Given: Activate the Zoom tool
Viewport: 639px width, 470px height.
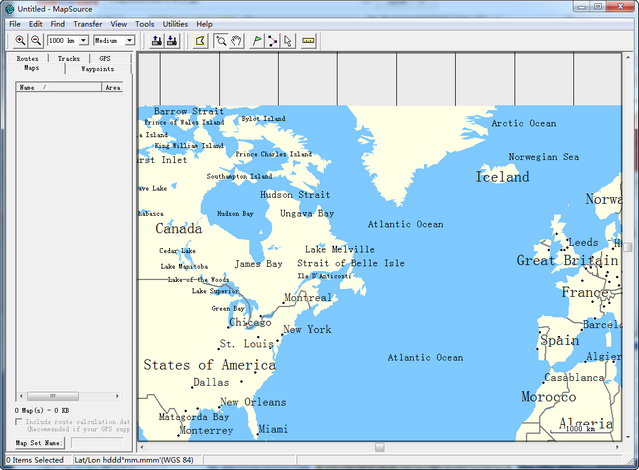Looking at the screenshot, I should click(x=221, y=41).
